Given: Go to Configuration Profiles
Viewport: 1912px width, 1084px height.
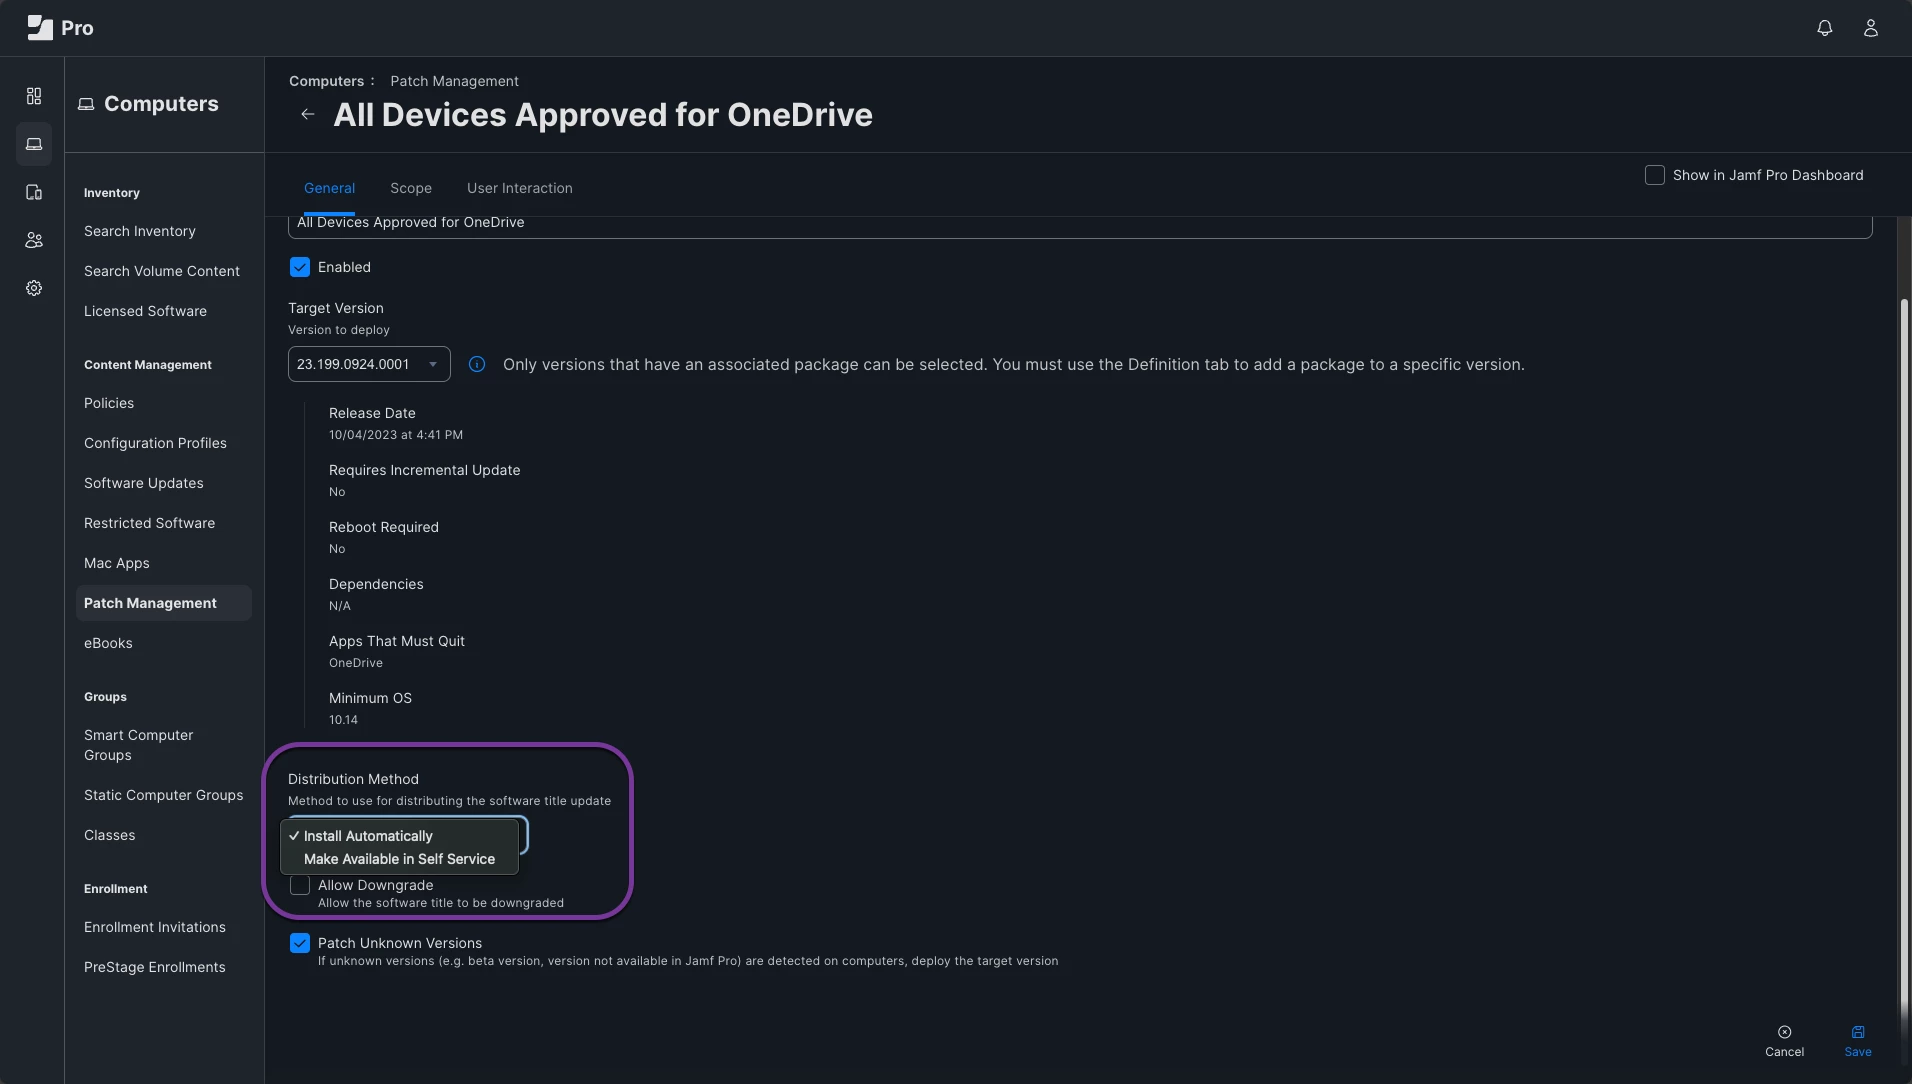Looking at the screenshot, I should coord(155,443).
